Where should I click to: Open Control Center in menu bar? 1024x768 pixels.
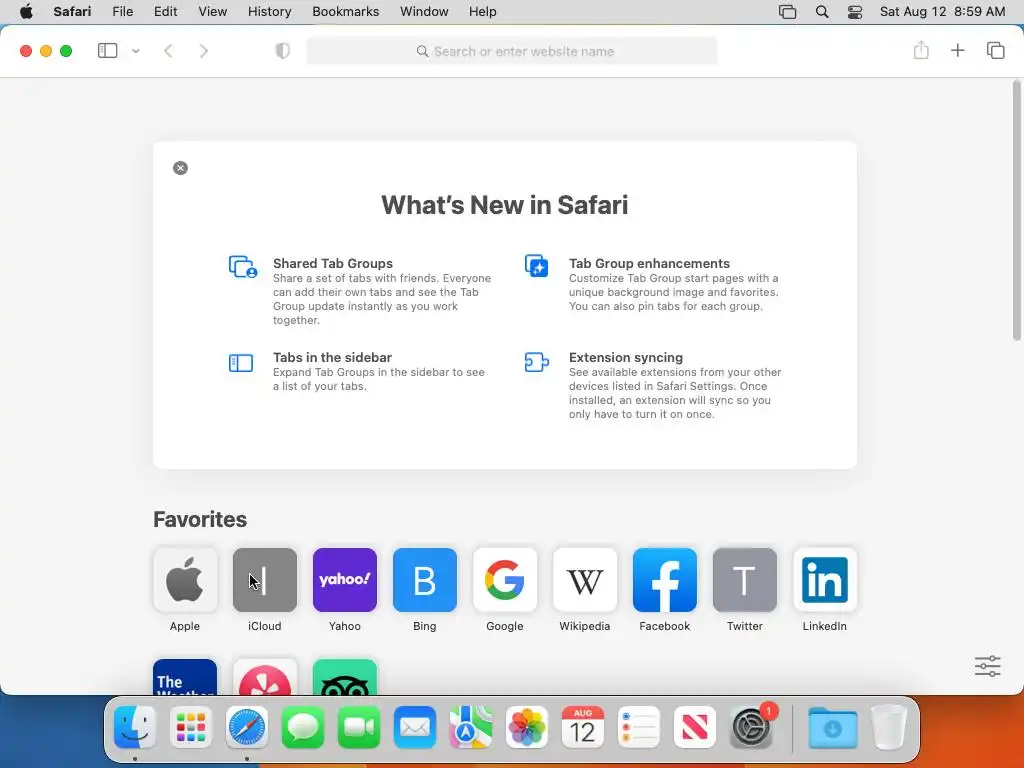coord(855,12)
